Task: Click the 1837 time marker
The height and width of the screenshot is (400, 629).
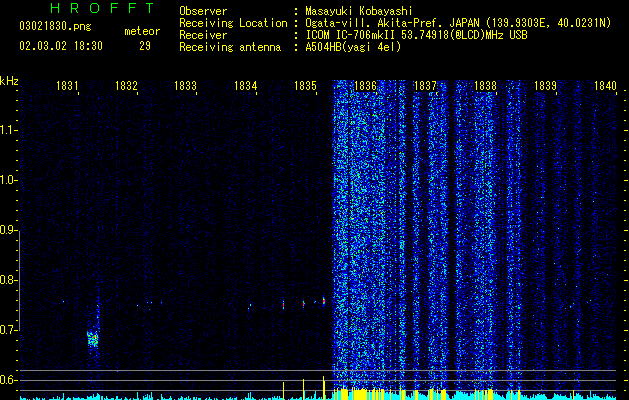Action: 425,86
